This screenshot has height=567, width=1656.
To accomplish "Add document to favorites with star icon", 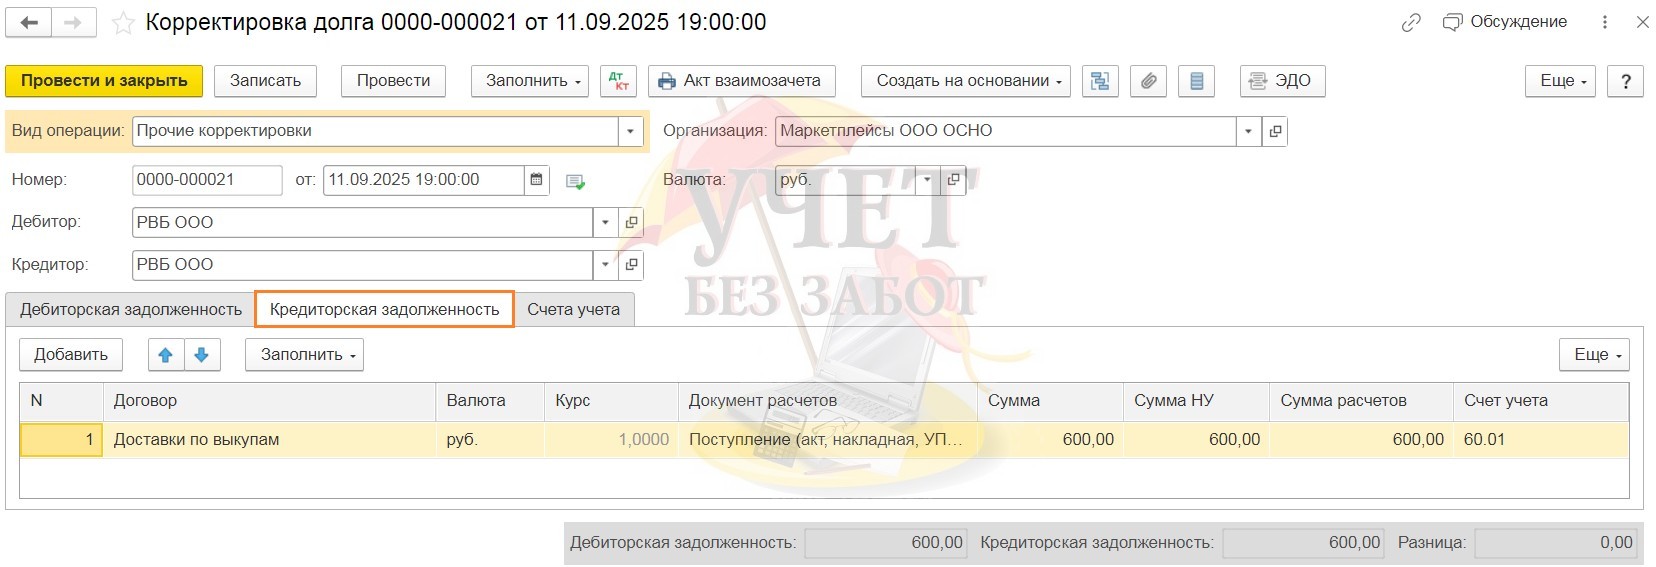I will (123, 23).
